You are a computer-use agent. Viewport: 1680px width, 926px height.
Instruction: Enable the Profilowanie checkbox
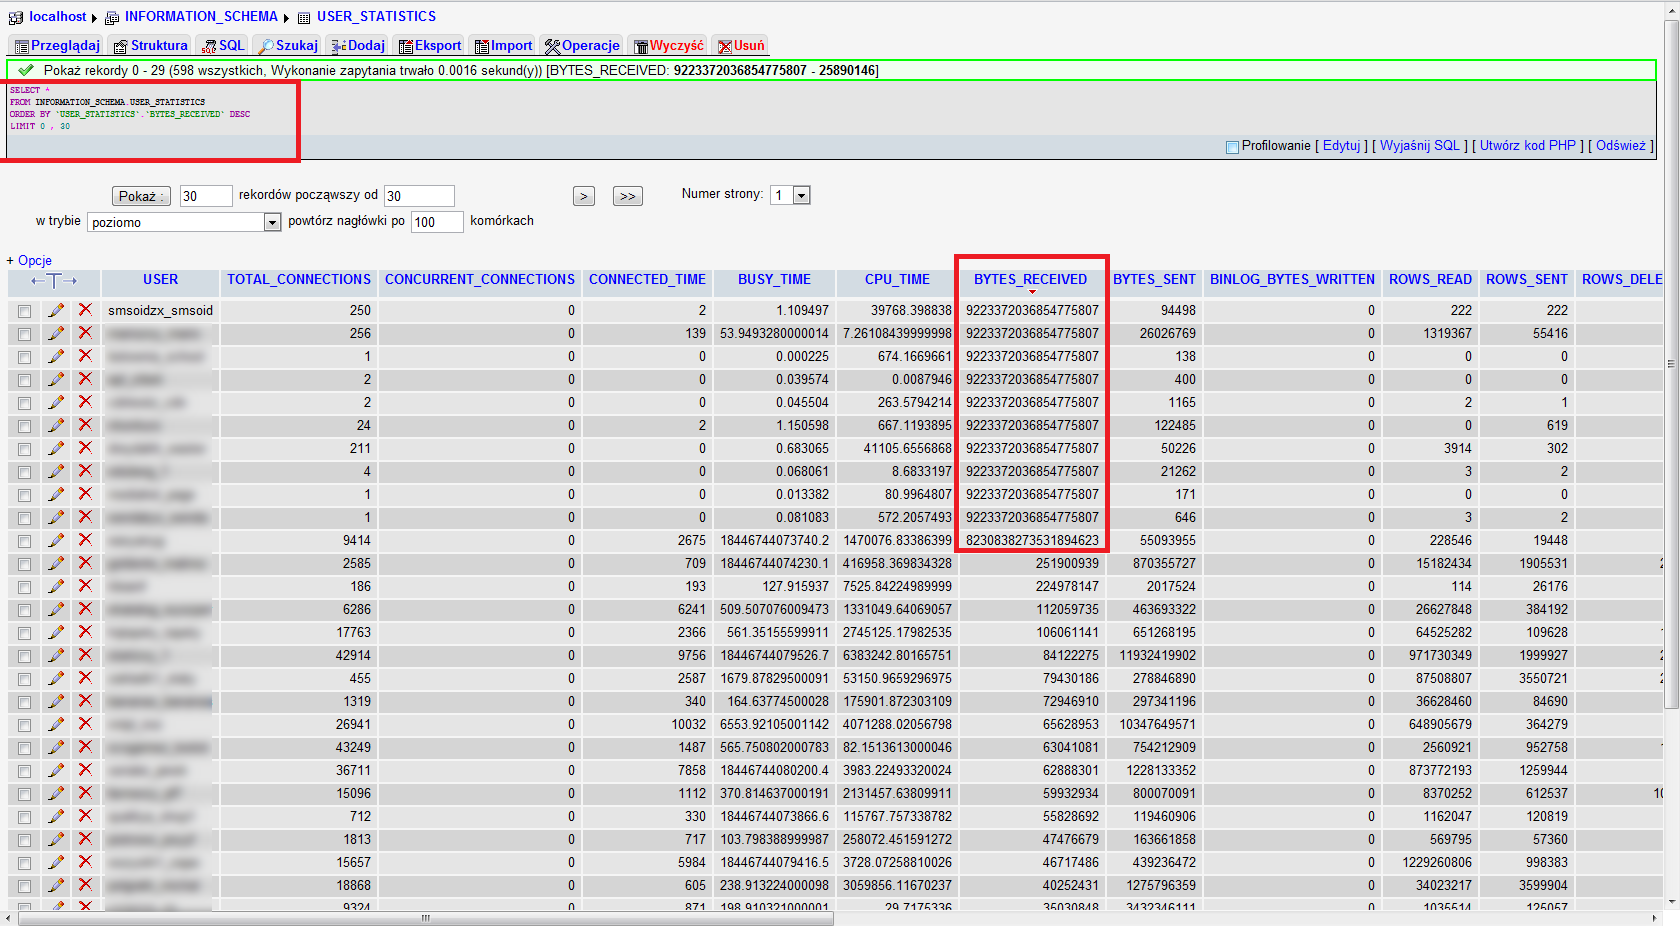pos(1232,147)
